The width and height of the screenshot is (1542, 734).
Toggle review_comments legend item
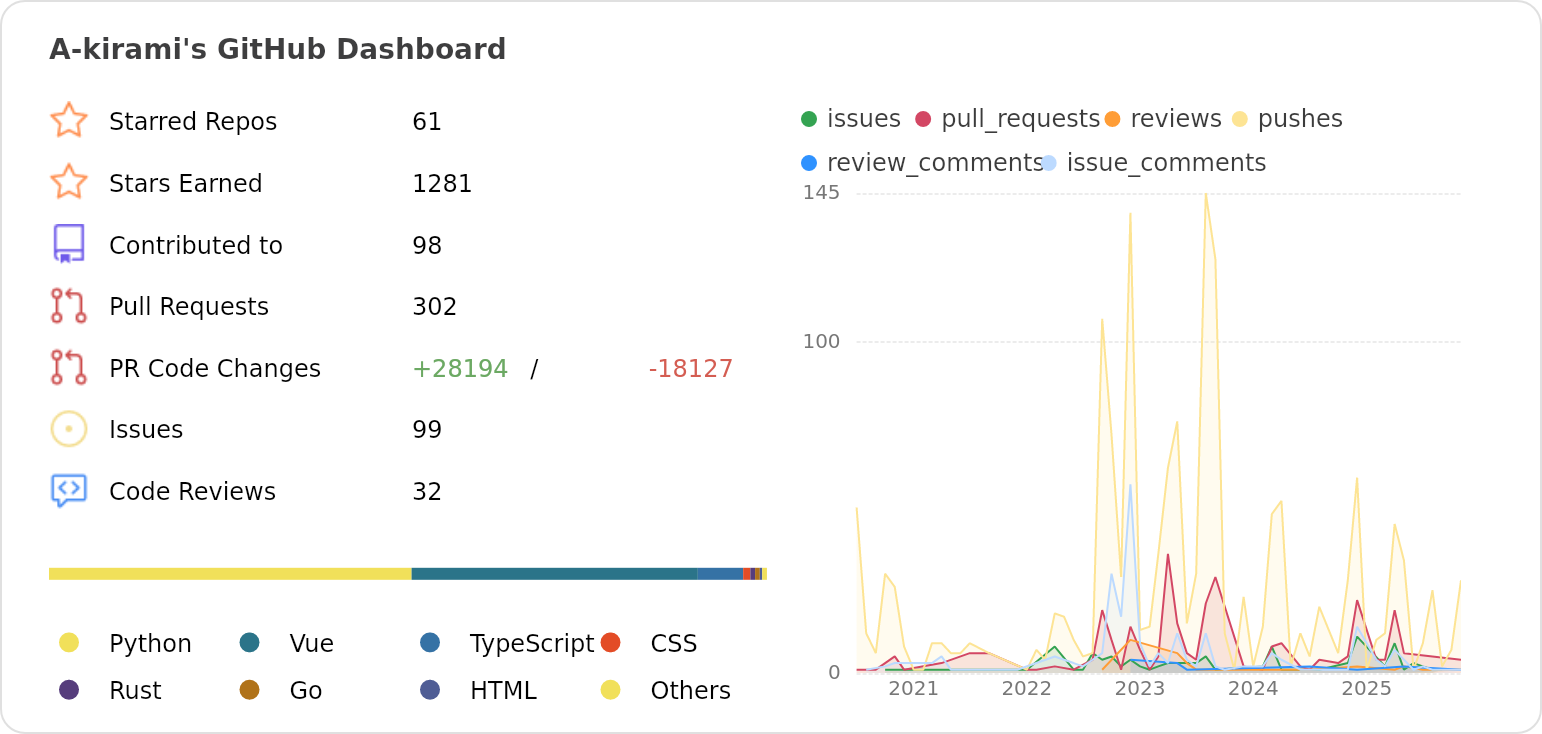pos(922,163)
